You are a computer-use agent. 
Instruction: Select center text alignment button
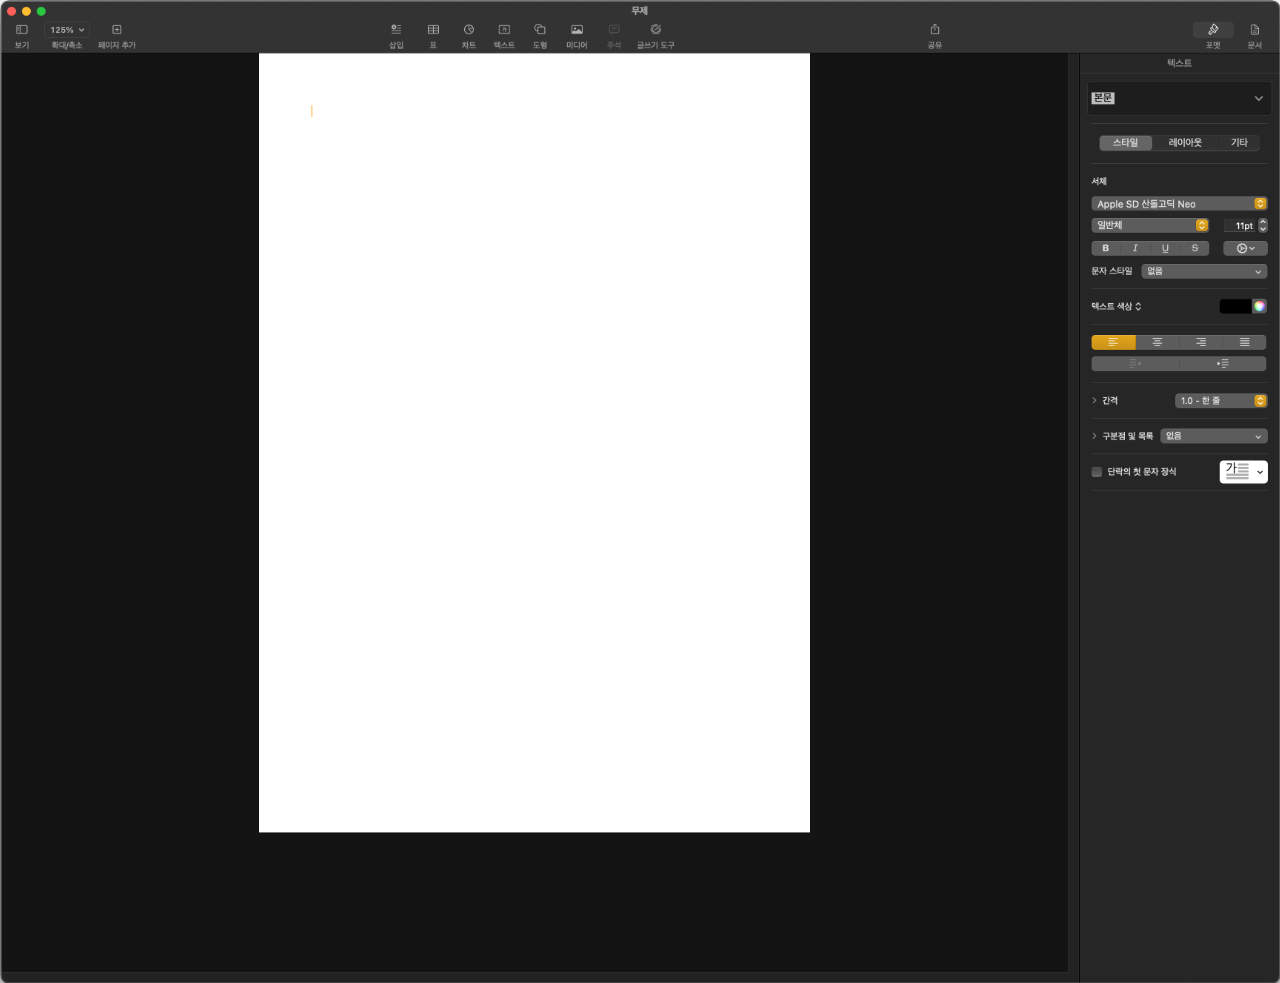(x=1157, y=342)
